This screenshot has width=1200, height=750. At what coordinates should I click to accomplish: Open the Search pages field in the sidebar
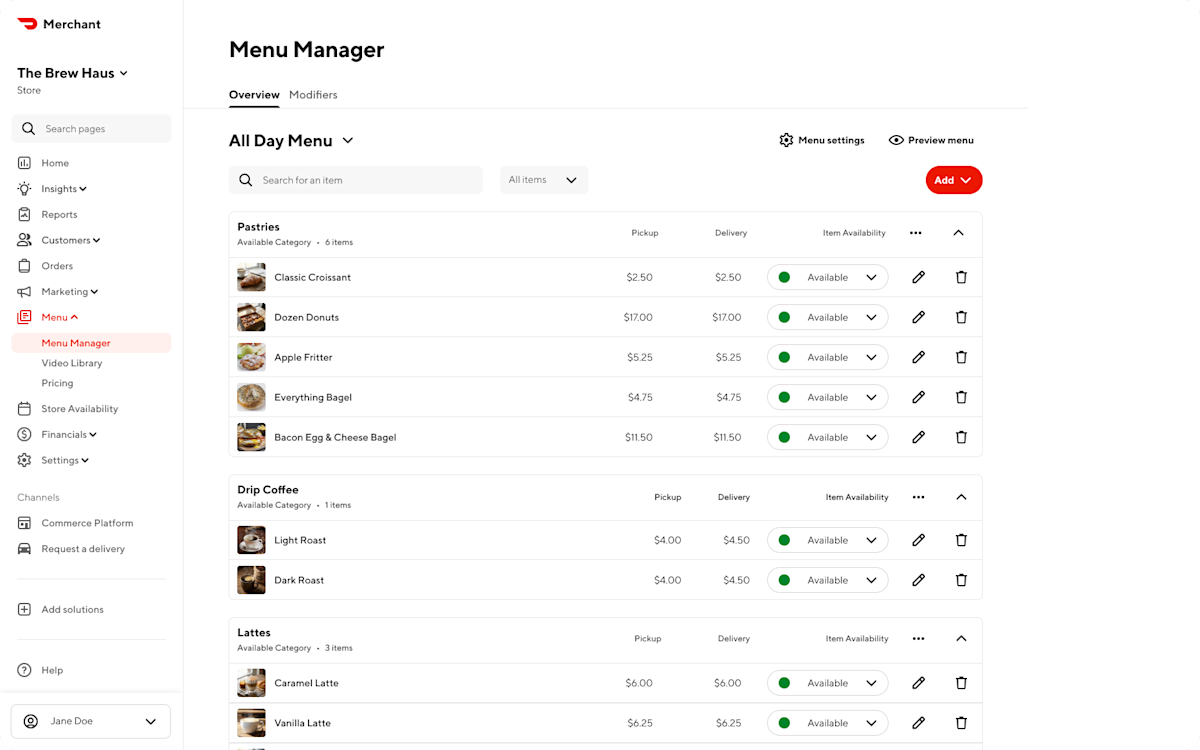91,128
